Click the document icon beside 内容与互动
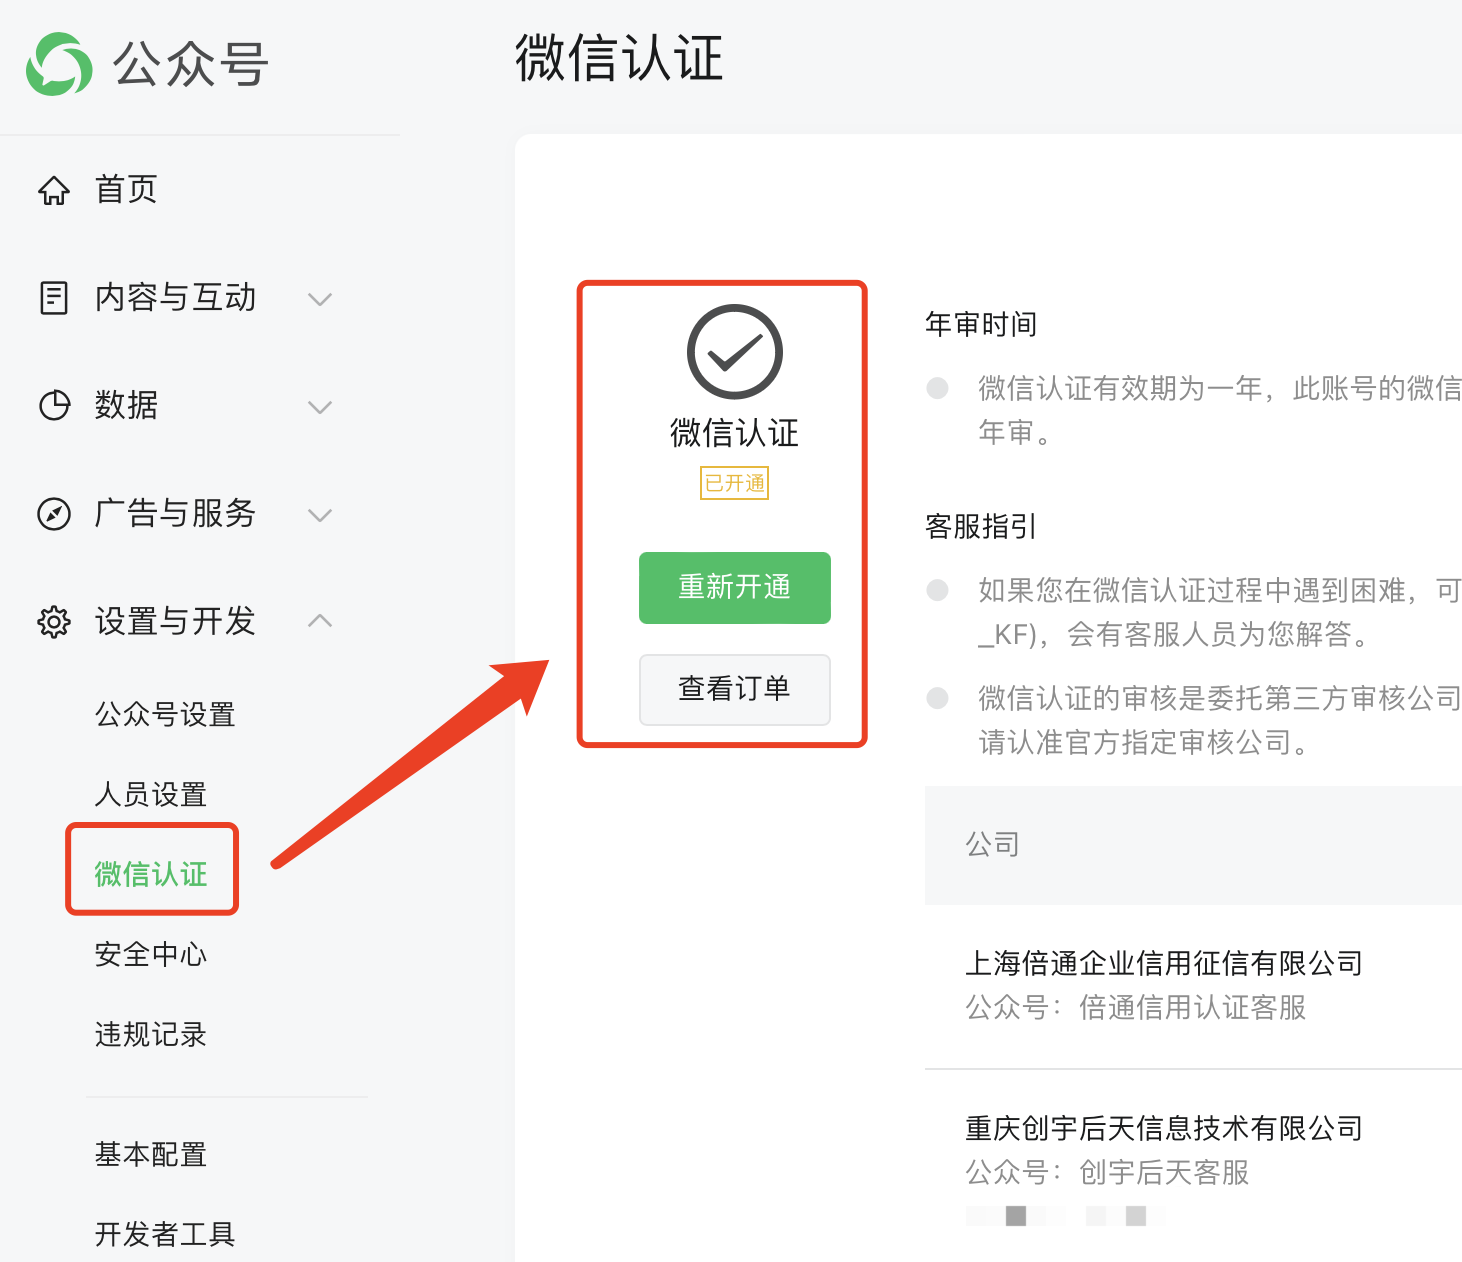 [x=54, y=298]
